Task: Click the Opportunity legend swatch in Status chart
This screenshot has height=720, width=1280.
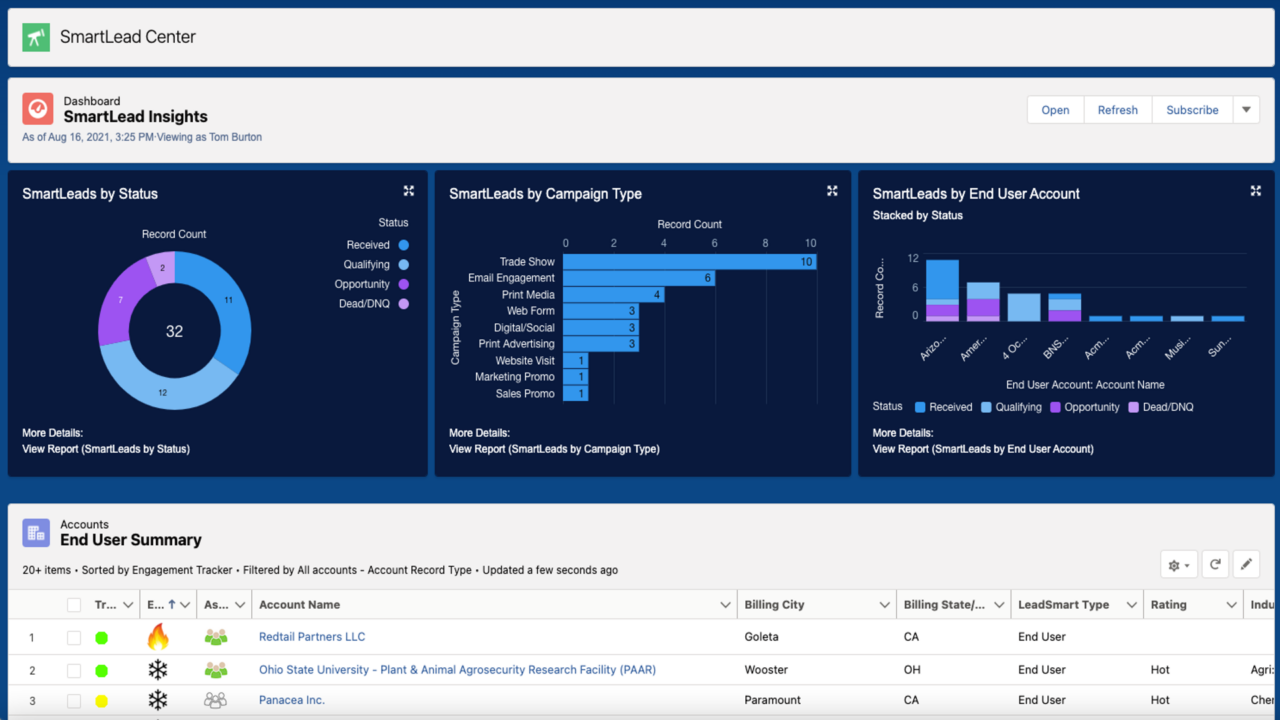Action: [403, 284]
